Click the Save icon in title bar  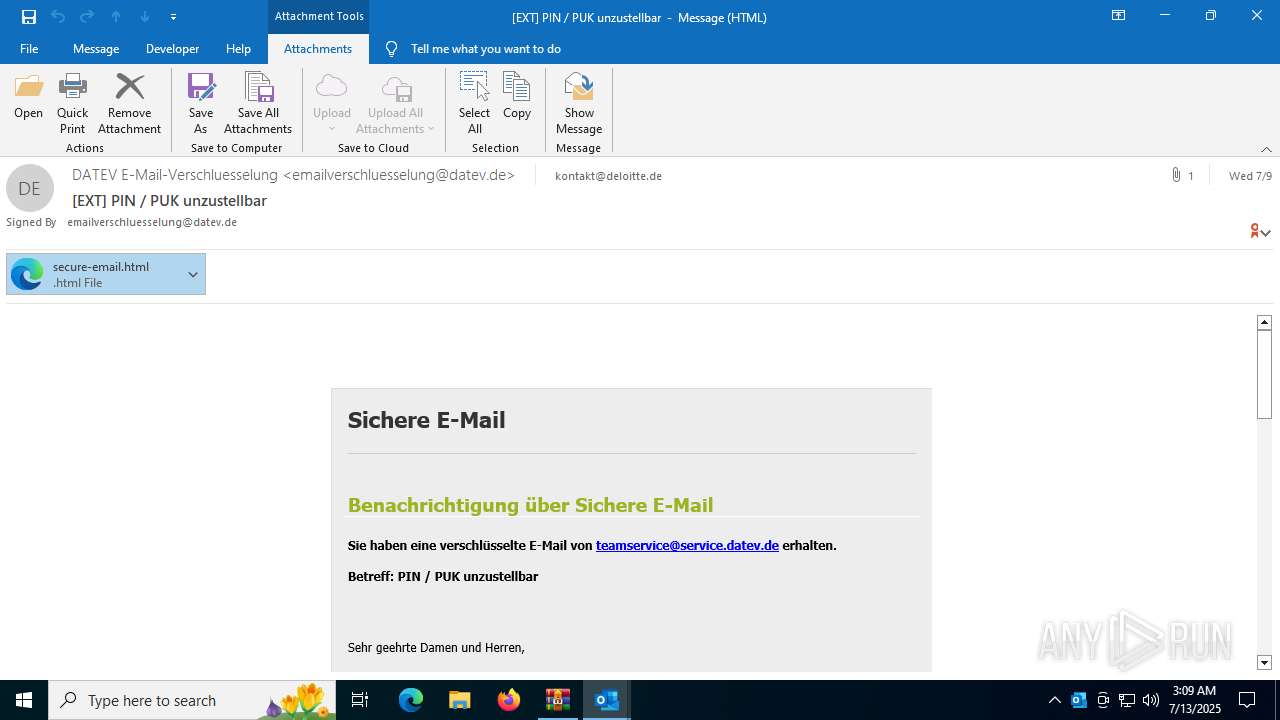click(29, 16)
